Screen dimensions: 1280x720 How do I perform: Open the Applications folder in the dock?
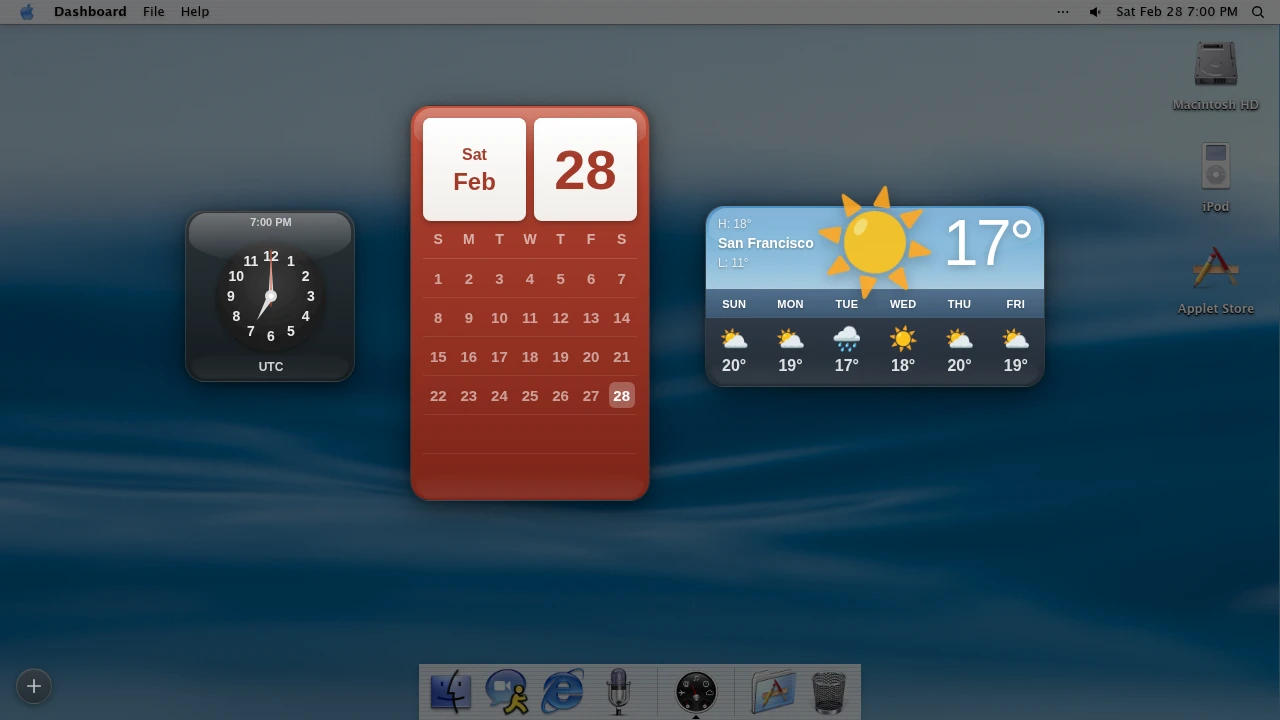(773, 691)
